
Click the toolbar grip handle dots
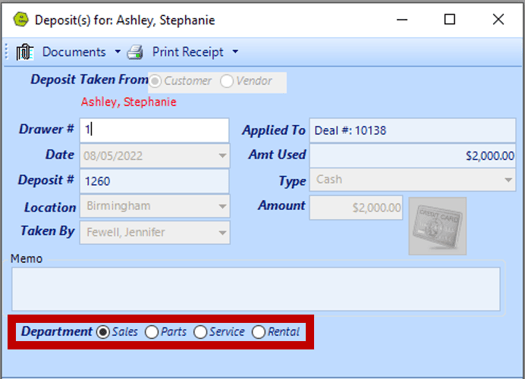7,52
